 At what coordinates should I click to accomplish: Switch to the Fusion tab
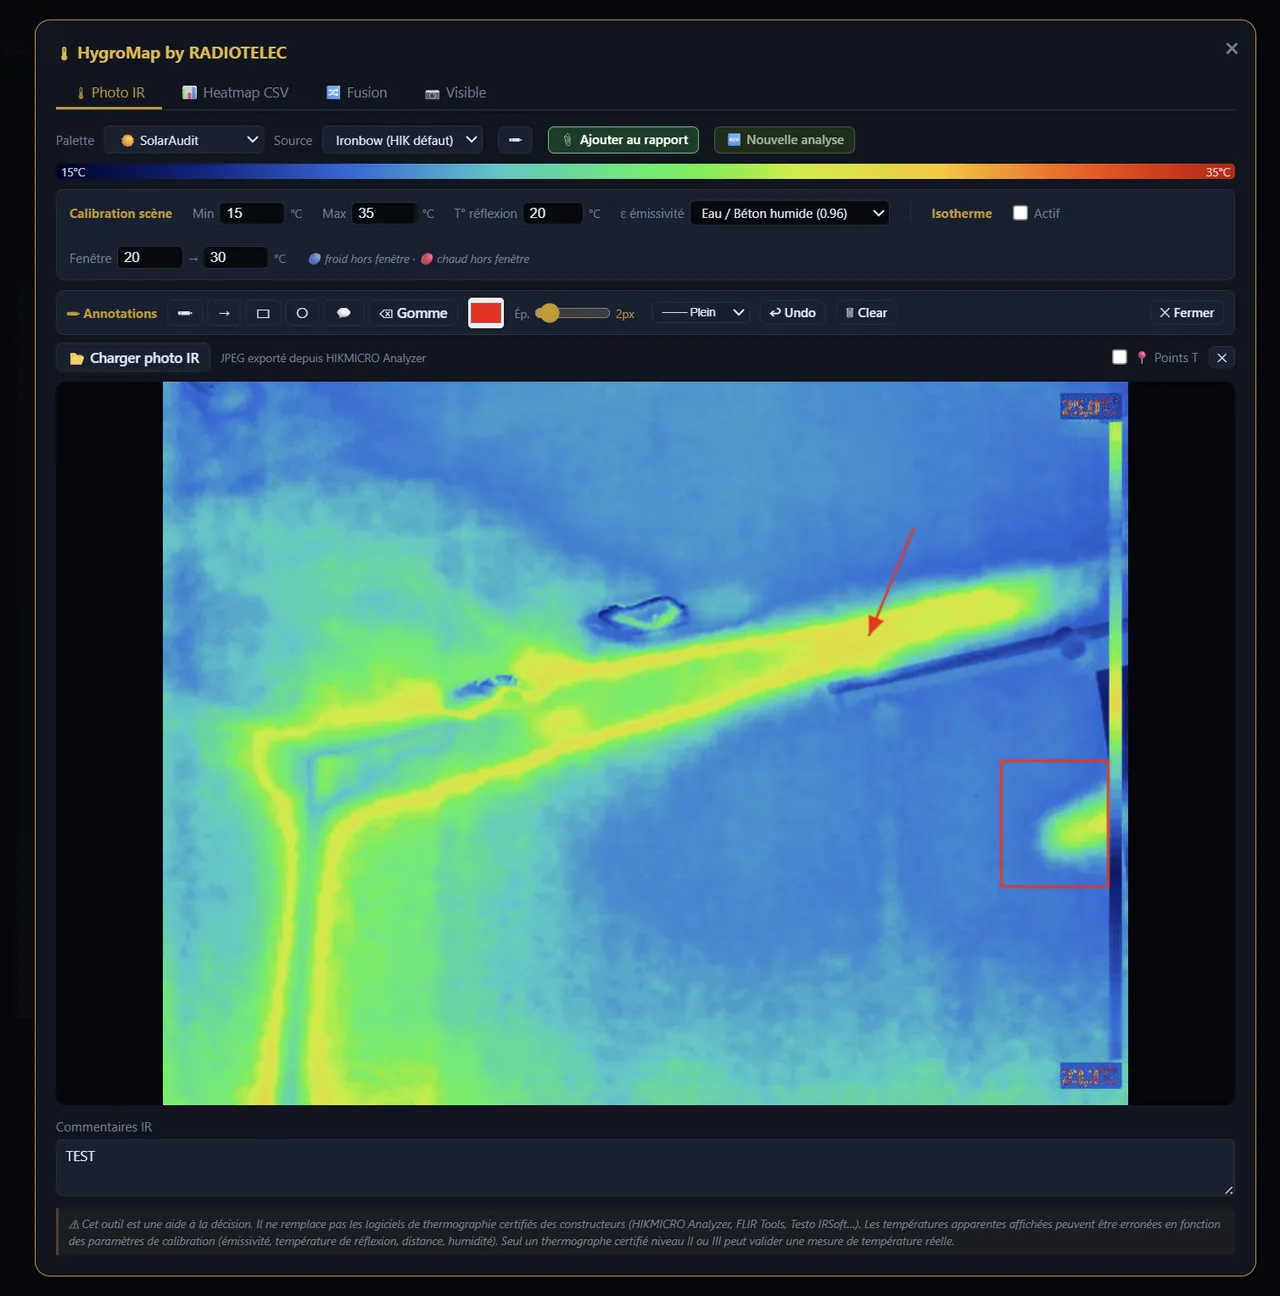pyautogui.click(x=357, y=92)
